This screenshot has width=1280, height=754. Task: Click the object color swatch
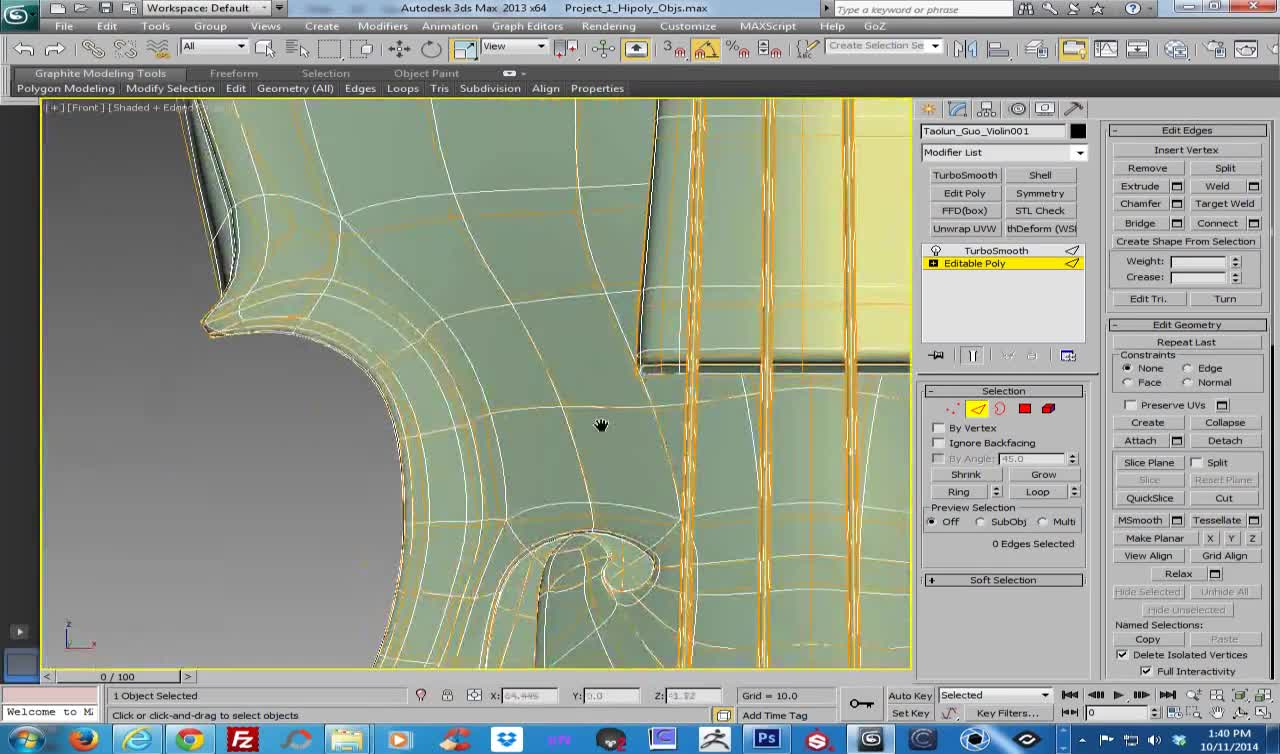[x=1077, y=131]
